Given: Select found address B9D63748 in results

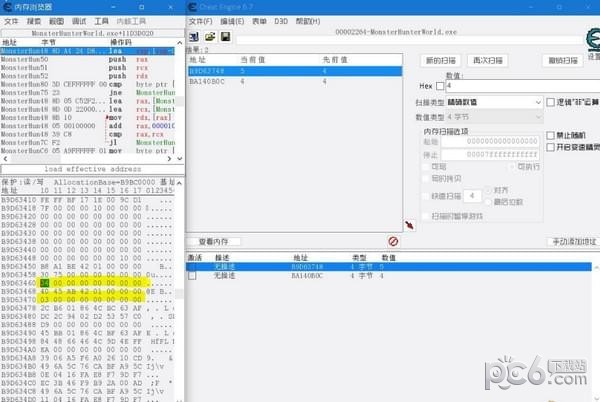Looking at the screenshot, I should 295,71.
